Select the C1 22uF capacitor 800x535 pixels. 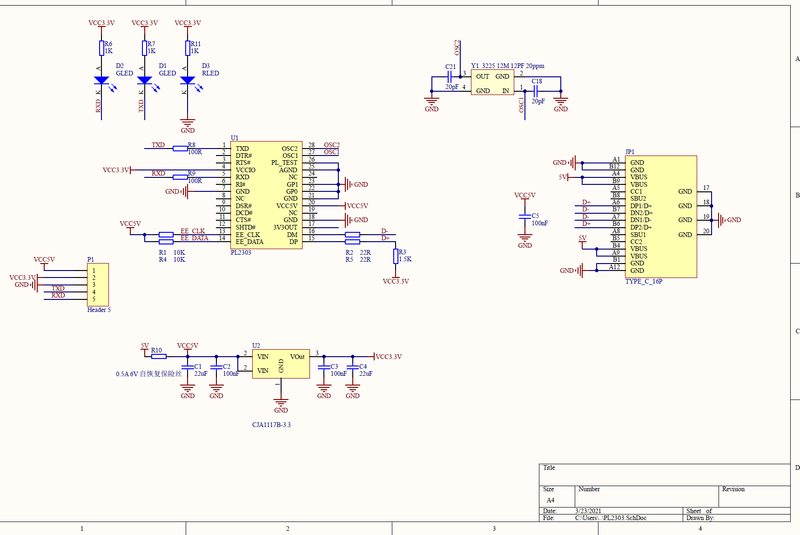[188, 367]
